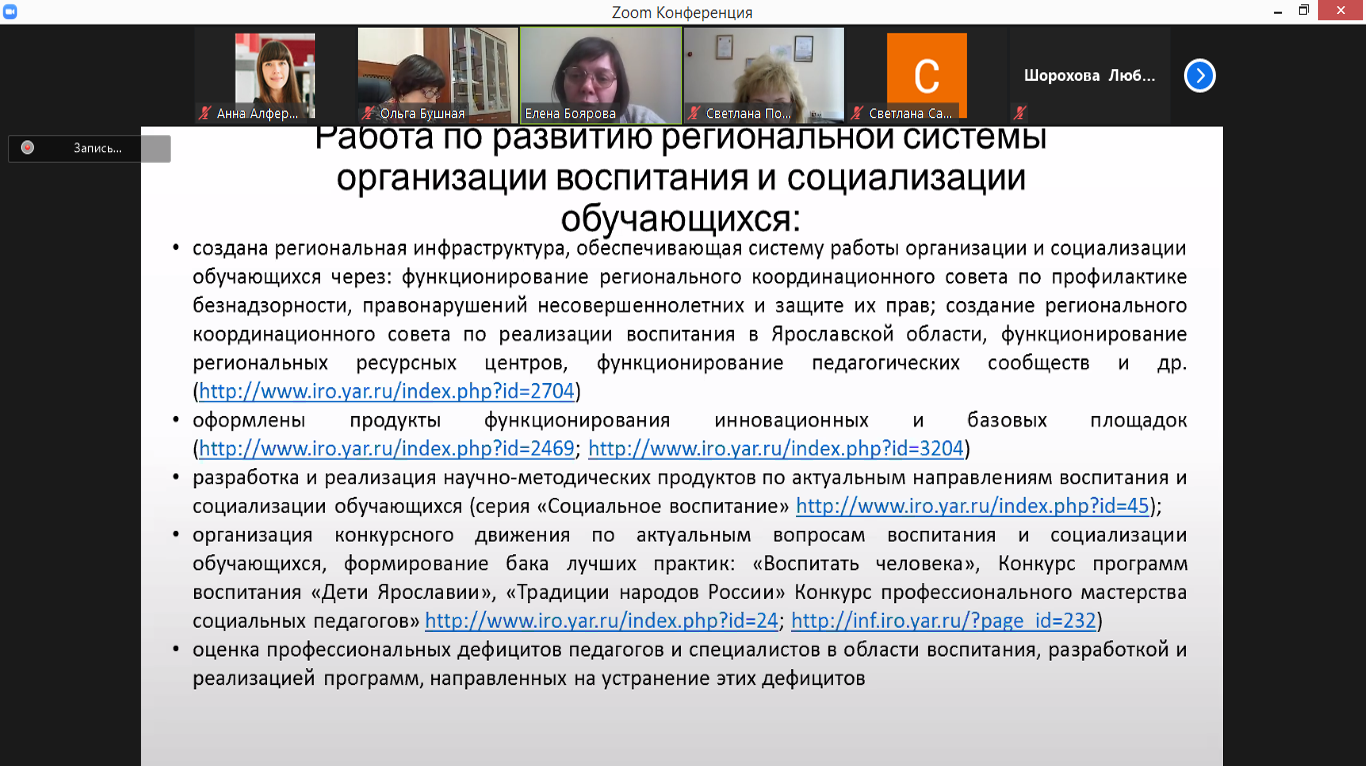
Task: Open link inf.iro.yar.ru/?page_id=232
Action: [944, 621]
